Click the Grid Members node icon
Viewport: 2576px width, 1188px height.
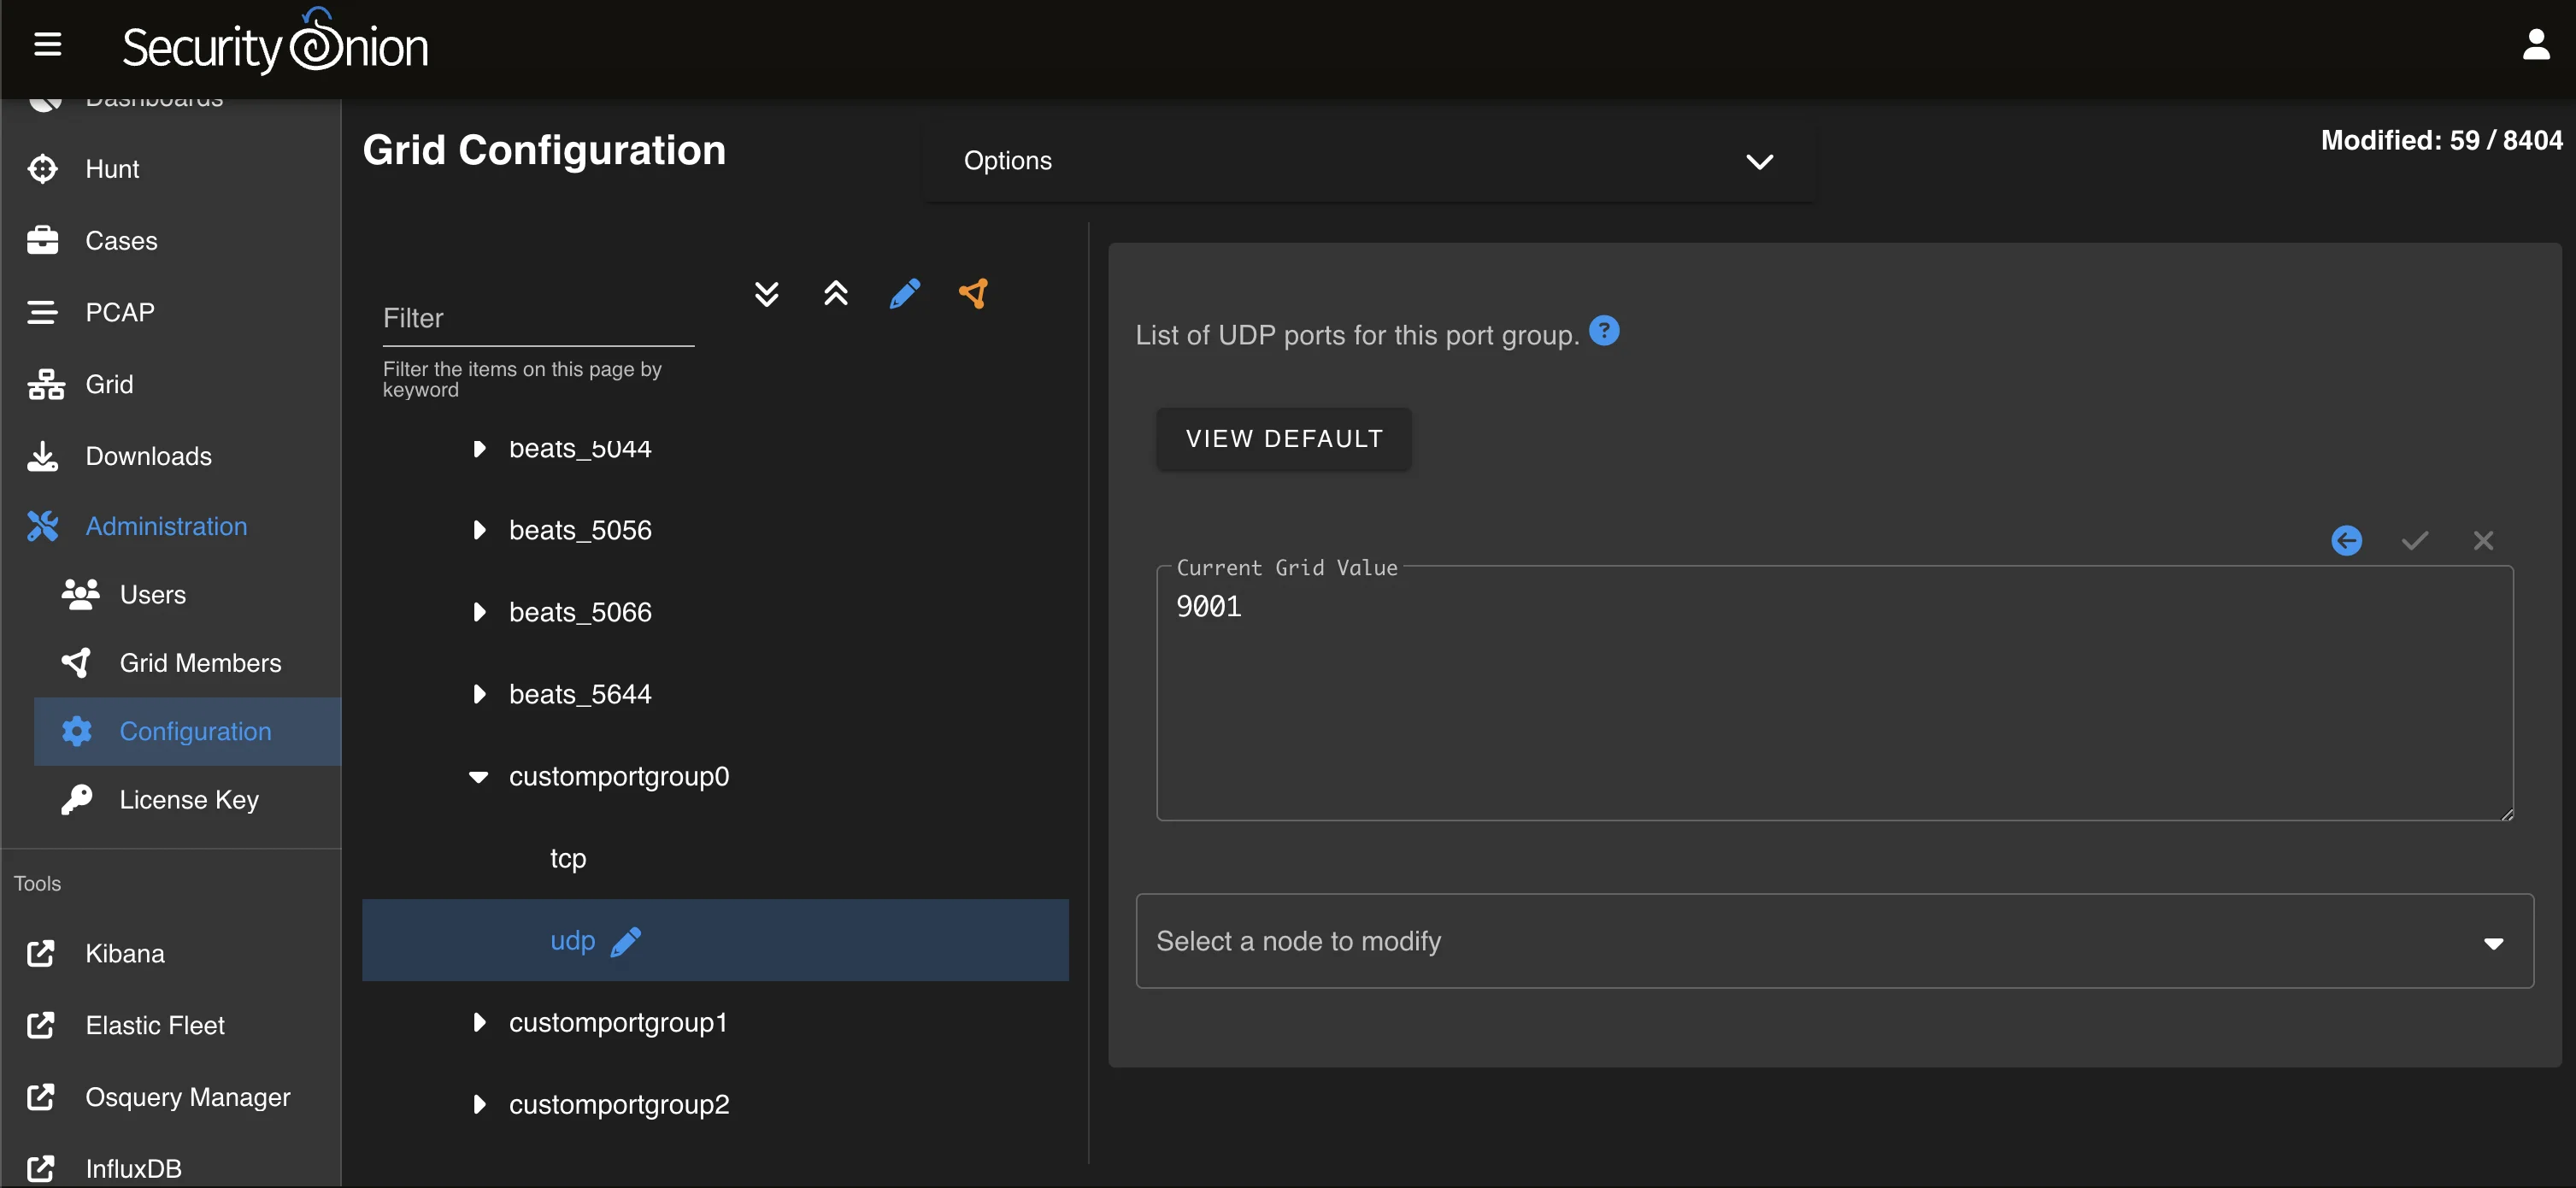(x=77, y=662)
